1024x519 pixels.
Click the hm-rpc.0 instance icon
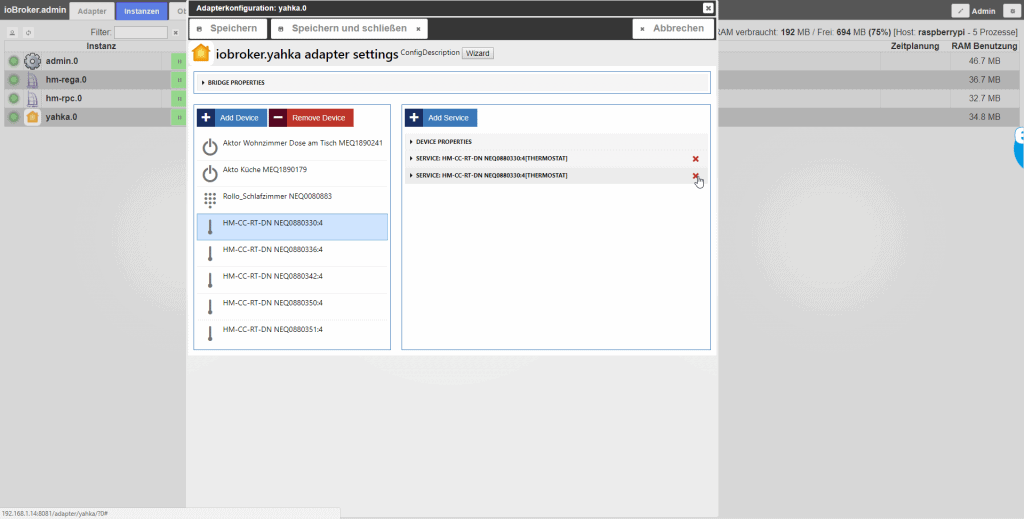coord(32,99)
